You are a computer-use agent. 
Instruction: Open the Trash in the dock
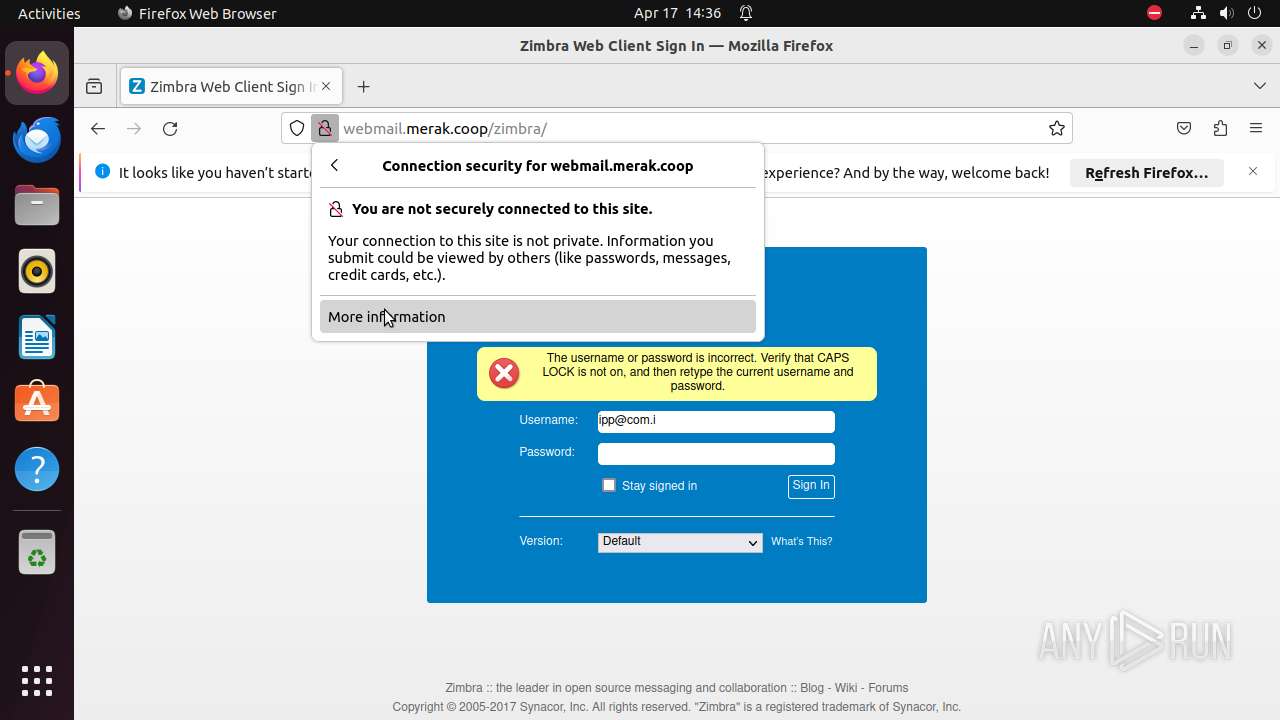coord(37,552)
